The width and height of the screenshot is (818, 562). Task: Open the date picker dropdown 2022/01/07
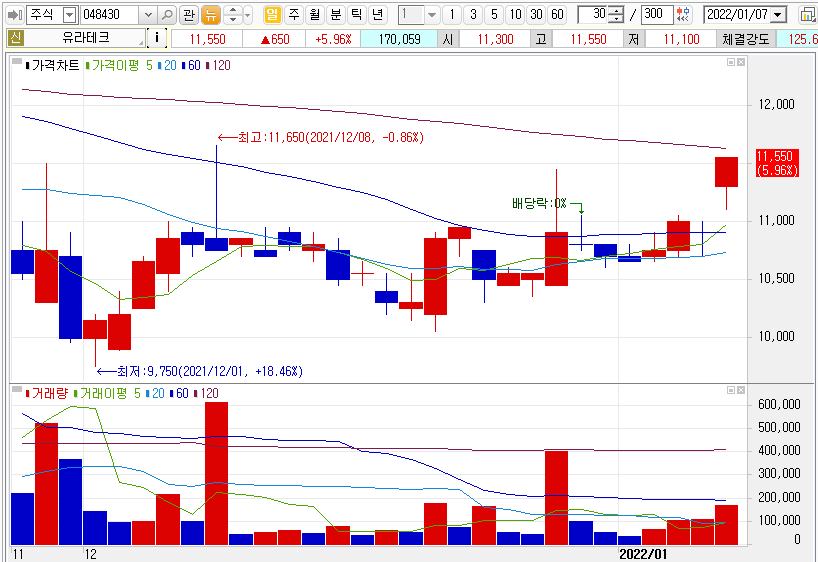pyautogui.click(x=778, y=15)
